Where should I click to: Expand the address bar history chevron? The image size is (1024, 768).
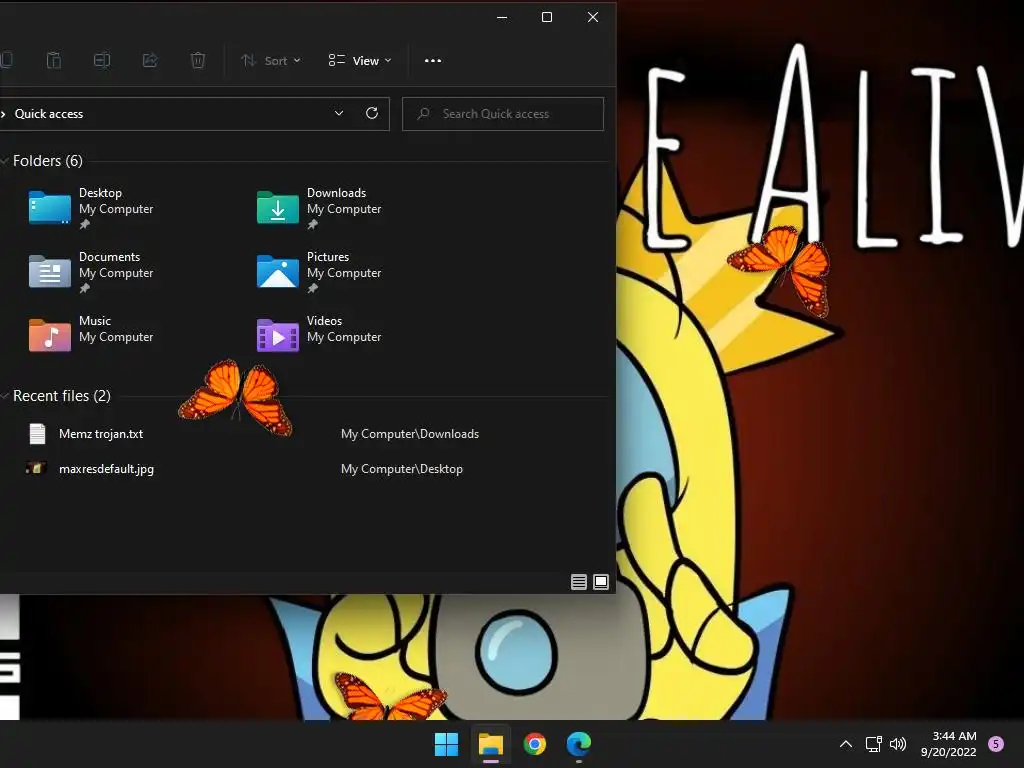coord(339,113)
